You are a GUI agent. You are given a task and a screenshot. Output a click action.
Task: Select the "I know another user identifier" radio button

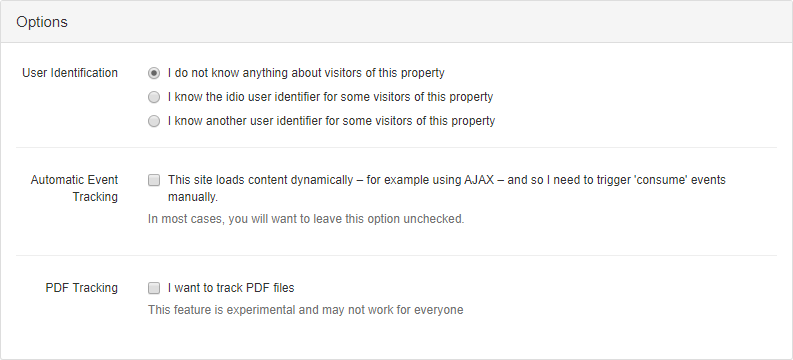(x=154, y=121)
